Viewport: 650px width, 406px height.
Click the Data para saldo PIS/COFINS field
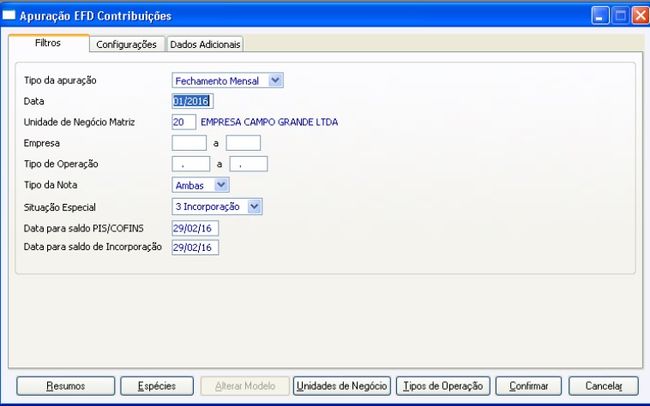tap(195, 228)
